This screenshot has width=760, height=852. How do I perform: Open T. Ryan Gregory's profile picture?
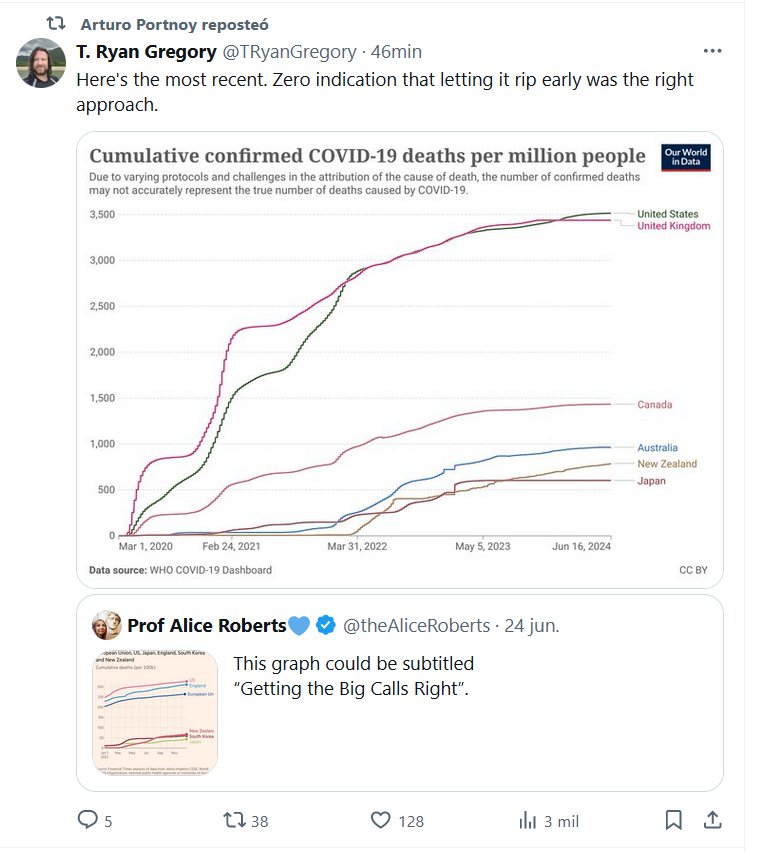41,63
